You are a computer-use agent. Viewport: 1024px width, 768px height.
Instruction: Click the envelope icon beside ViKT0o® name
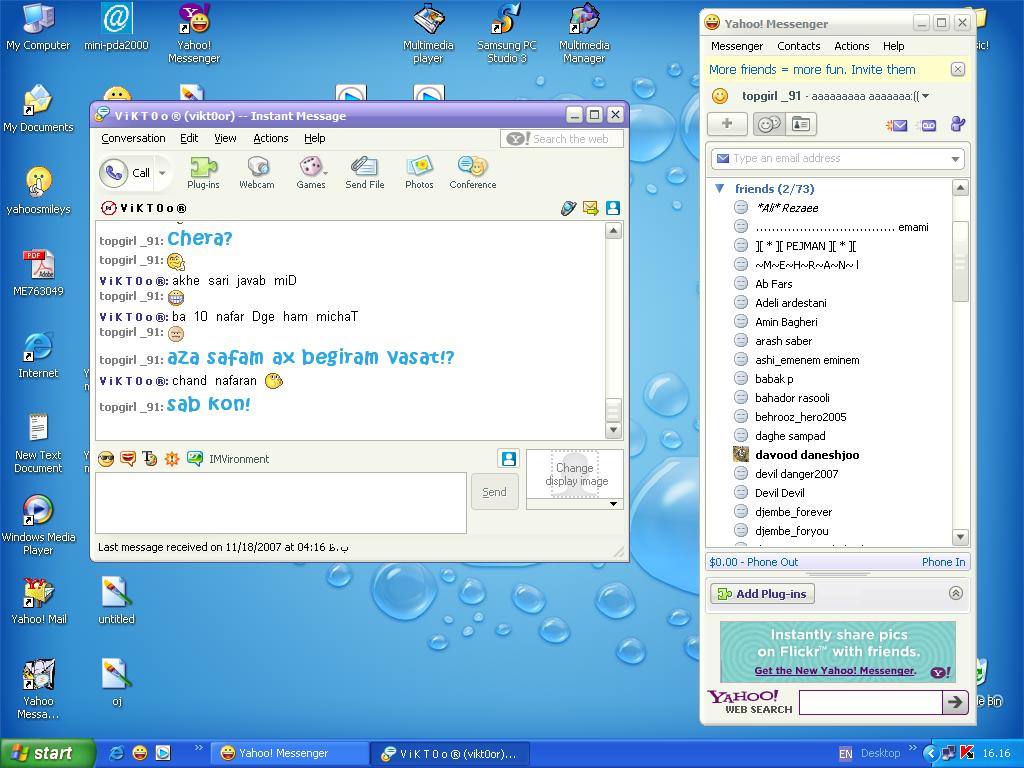click(590, 208)
